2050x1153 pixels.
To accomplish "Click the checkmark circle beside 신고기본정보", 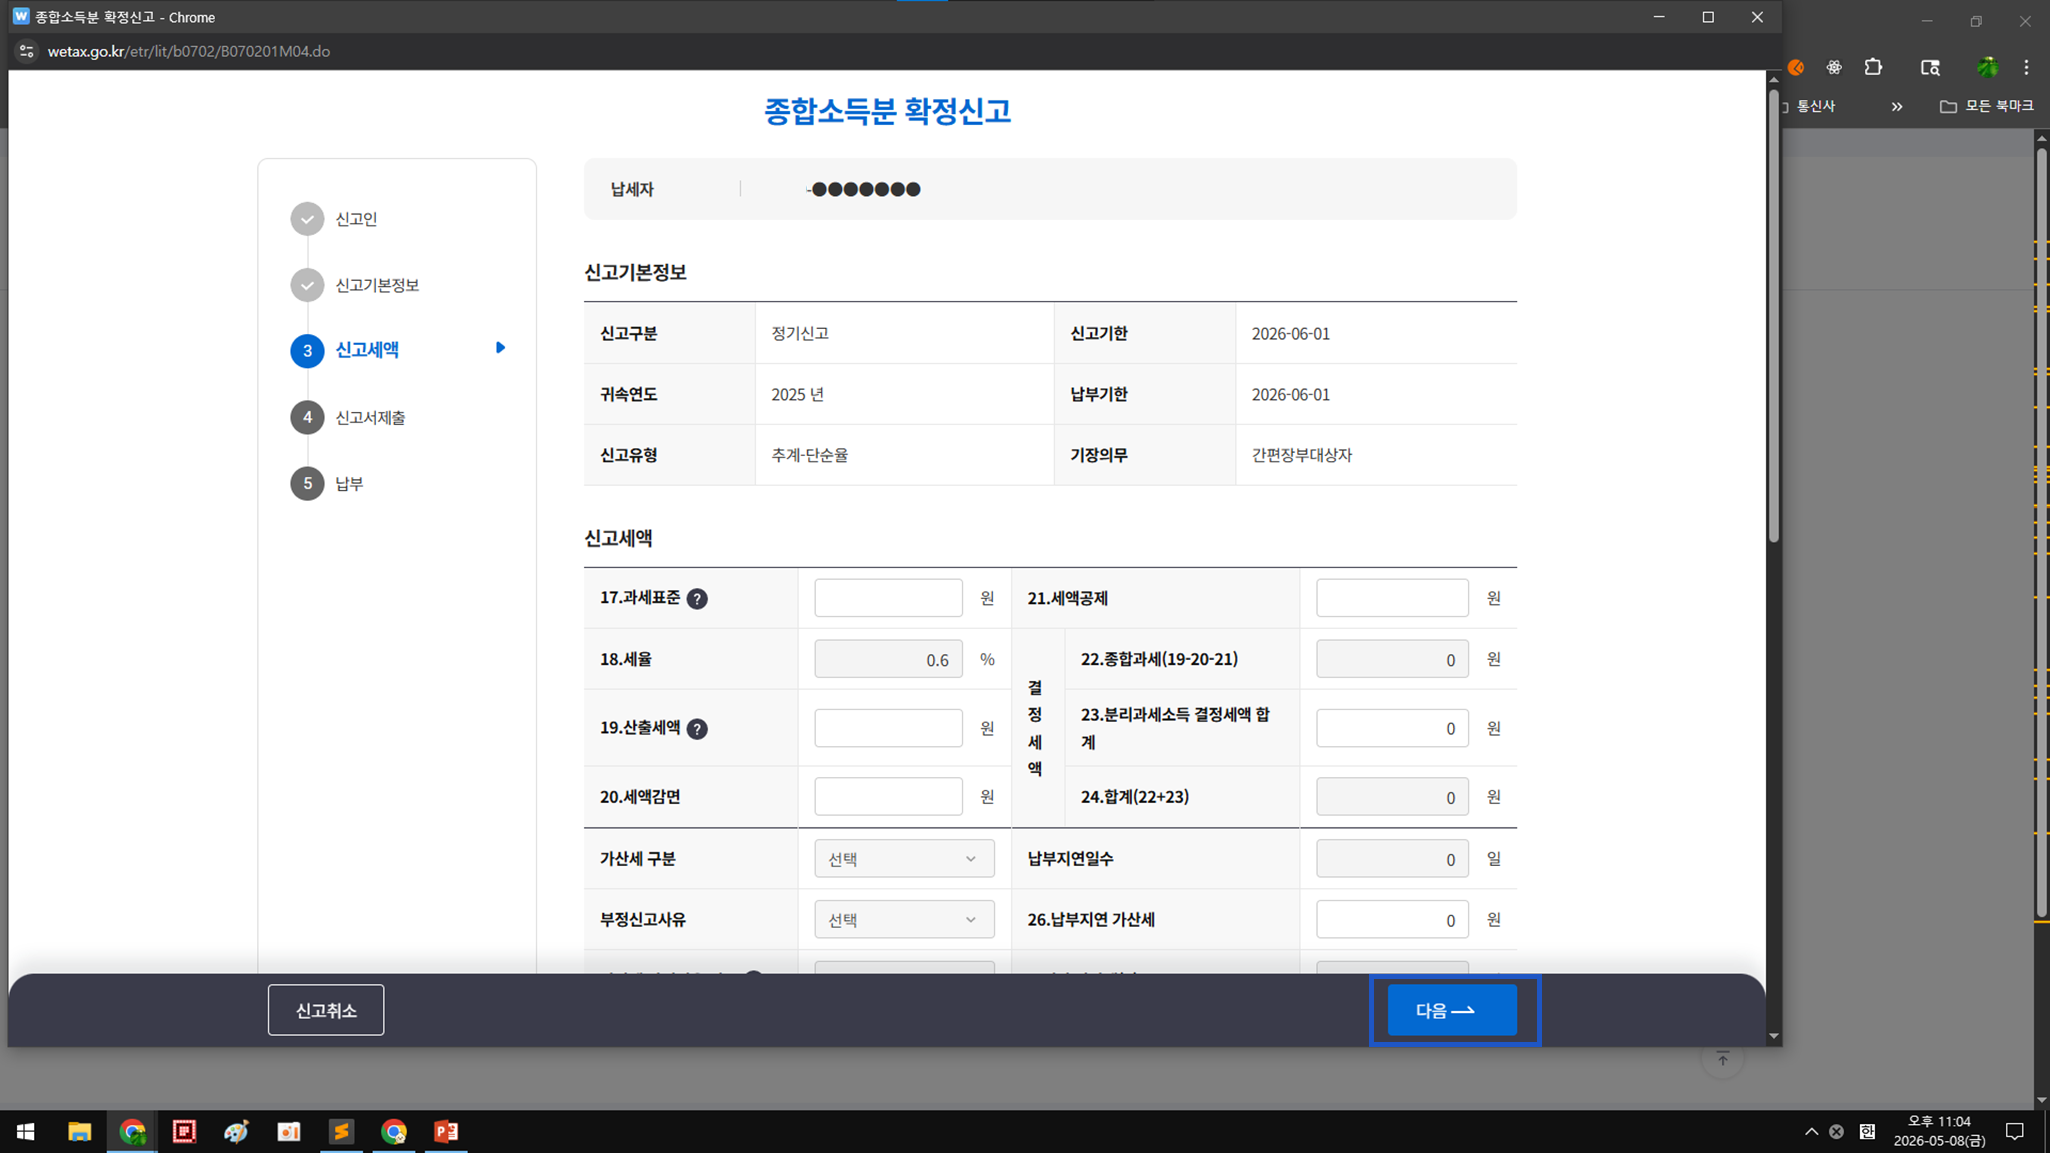I will point(307,285).
